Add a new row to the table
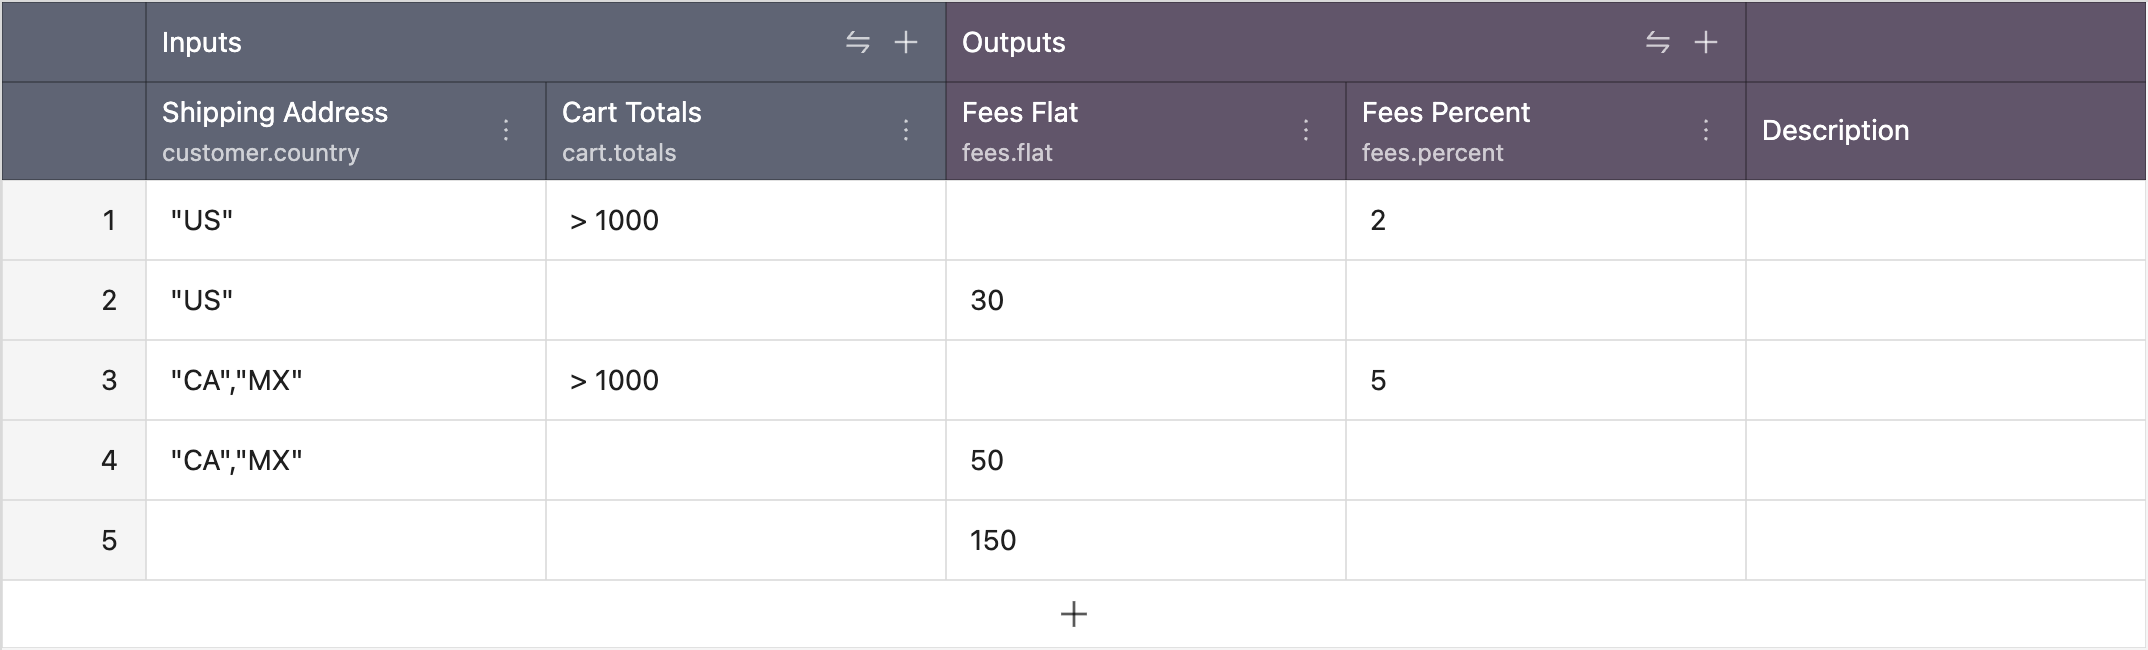This screenshot has height=650, width=2148. point(1074,614)
